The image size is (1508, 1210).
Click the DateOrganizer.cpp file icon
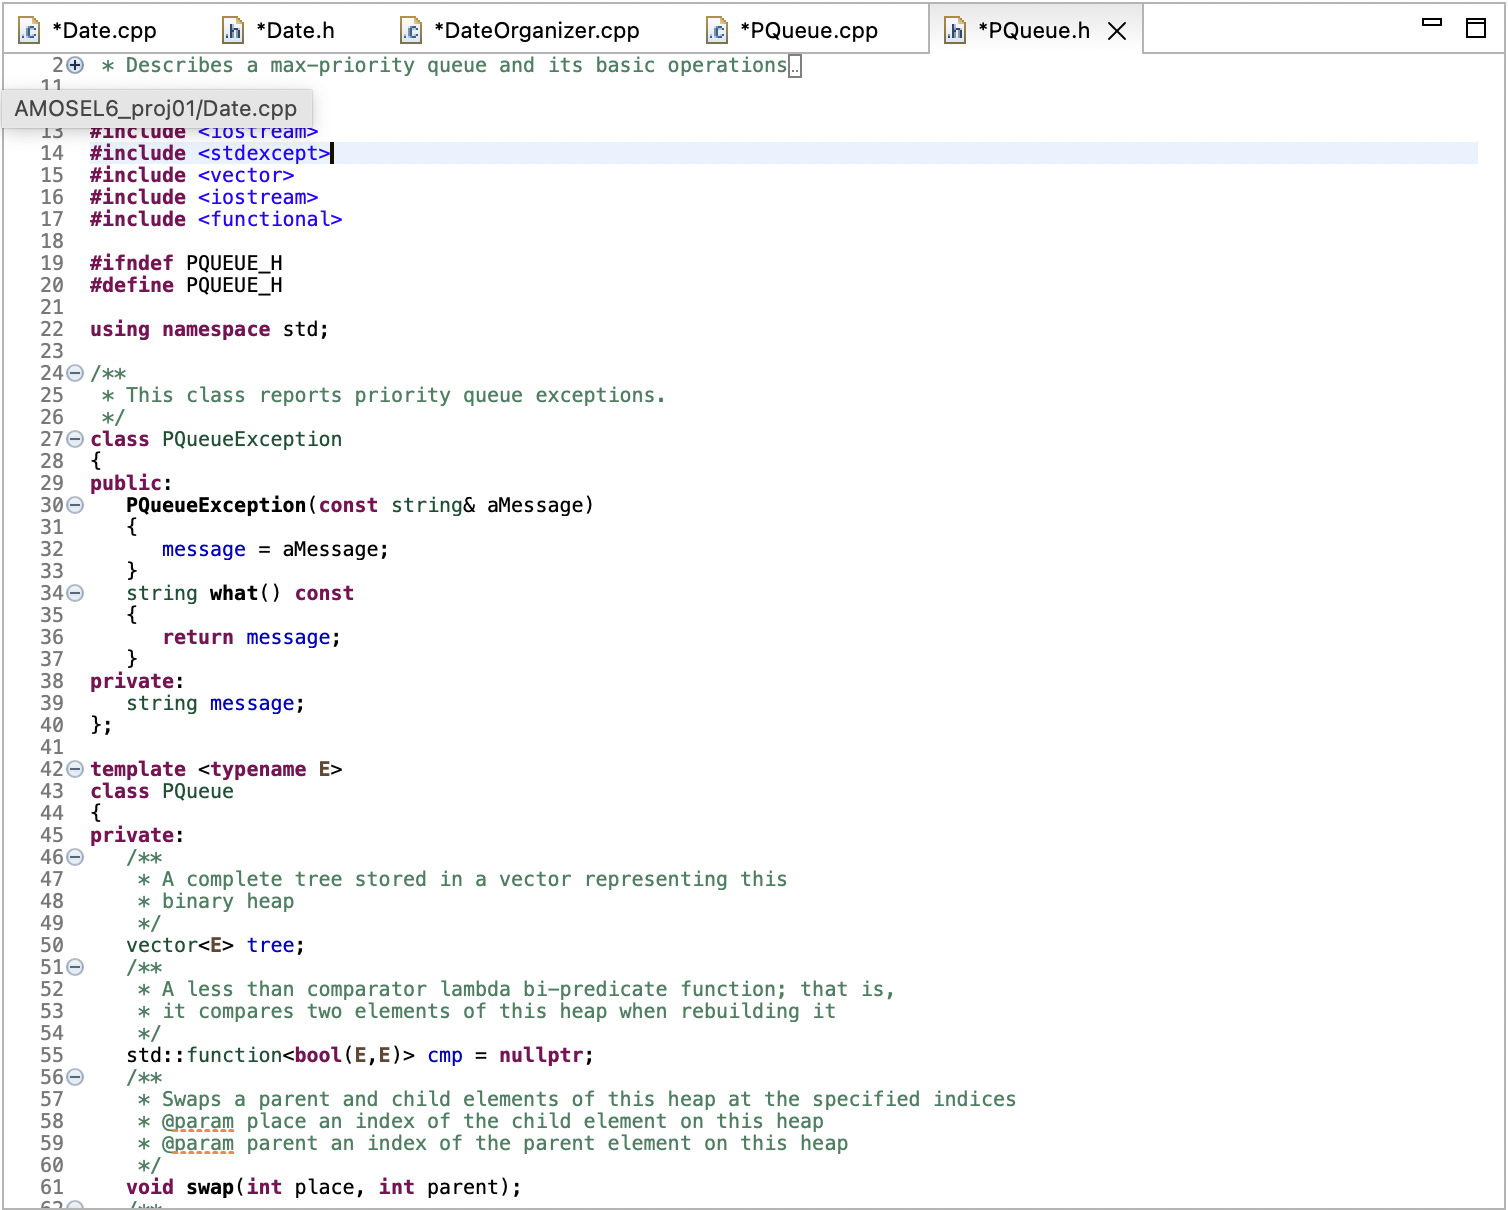[411, 31]
